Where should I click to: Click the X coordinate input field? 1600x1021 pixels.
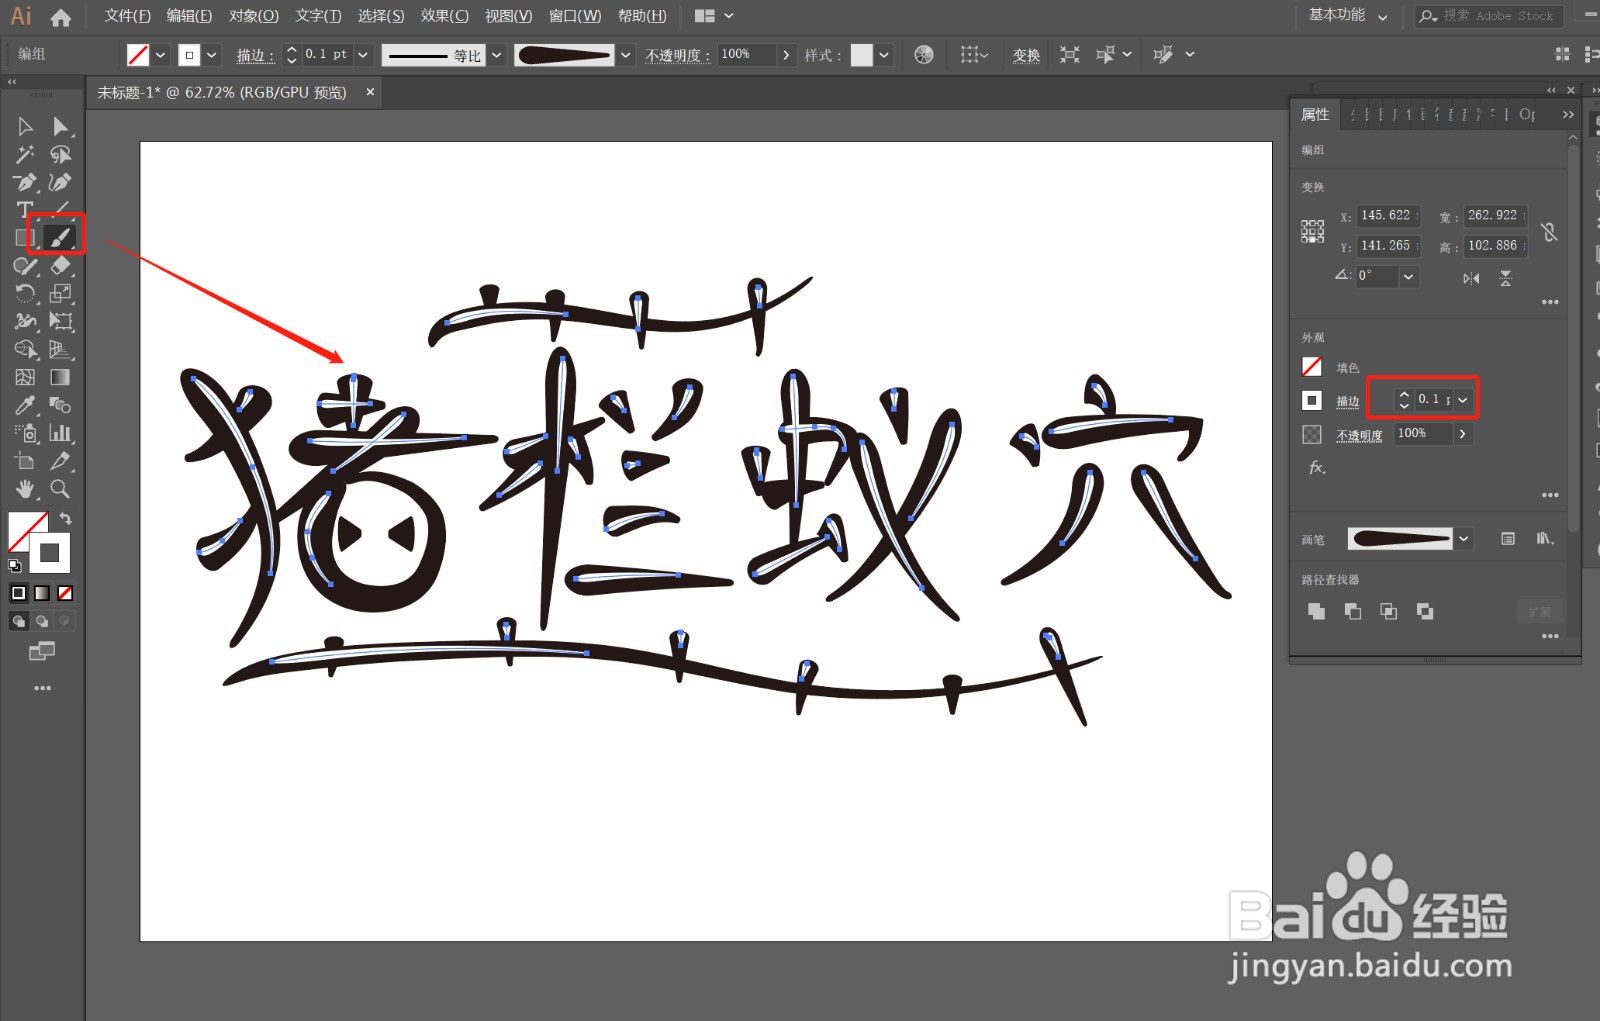1387,217
